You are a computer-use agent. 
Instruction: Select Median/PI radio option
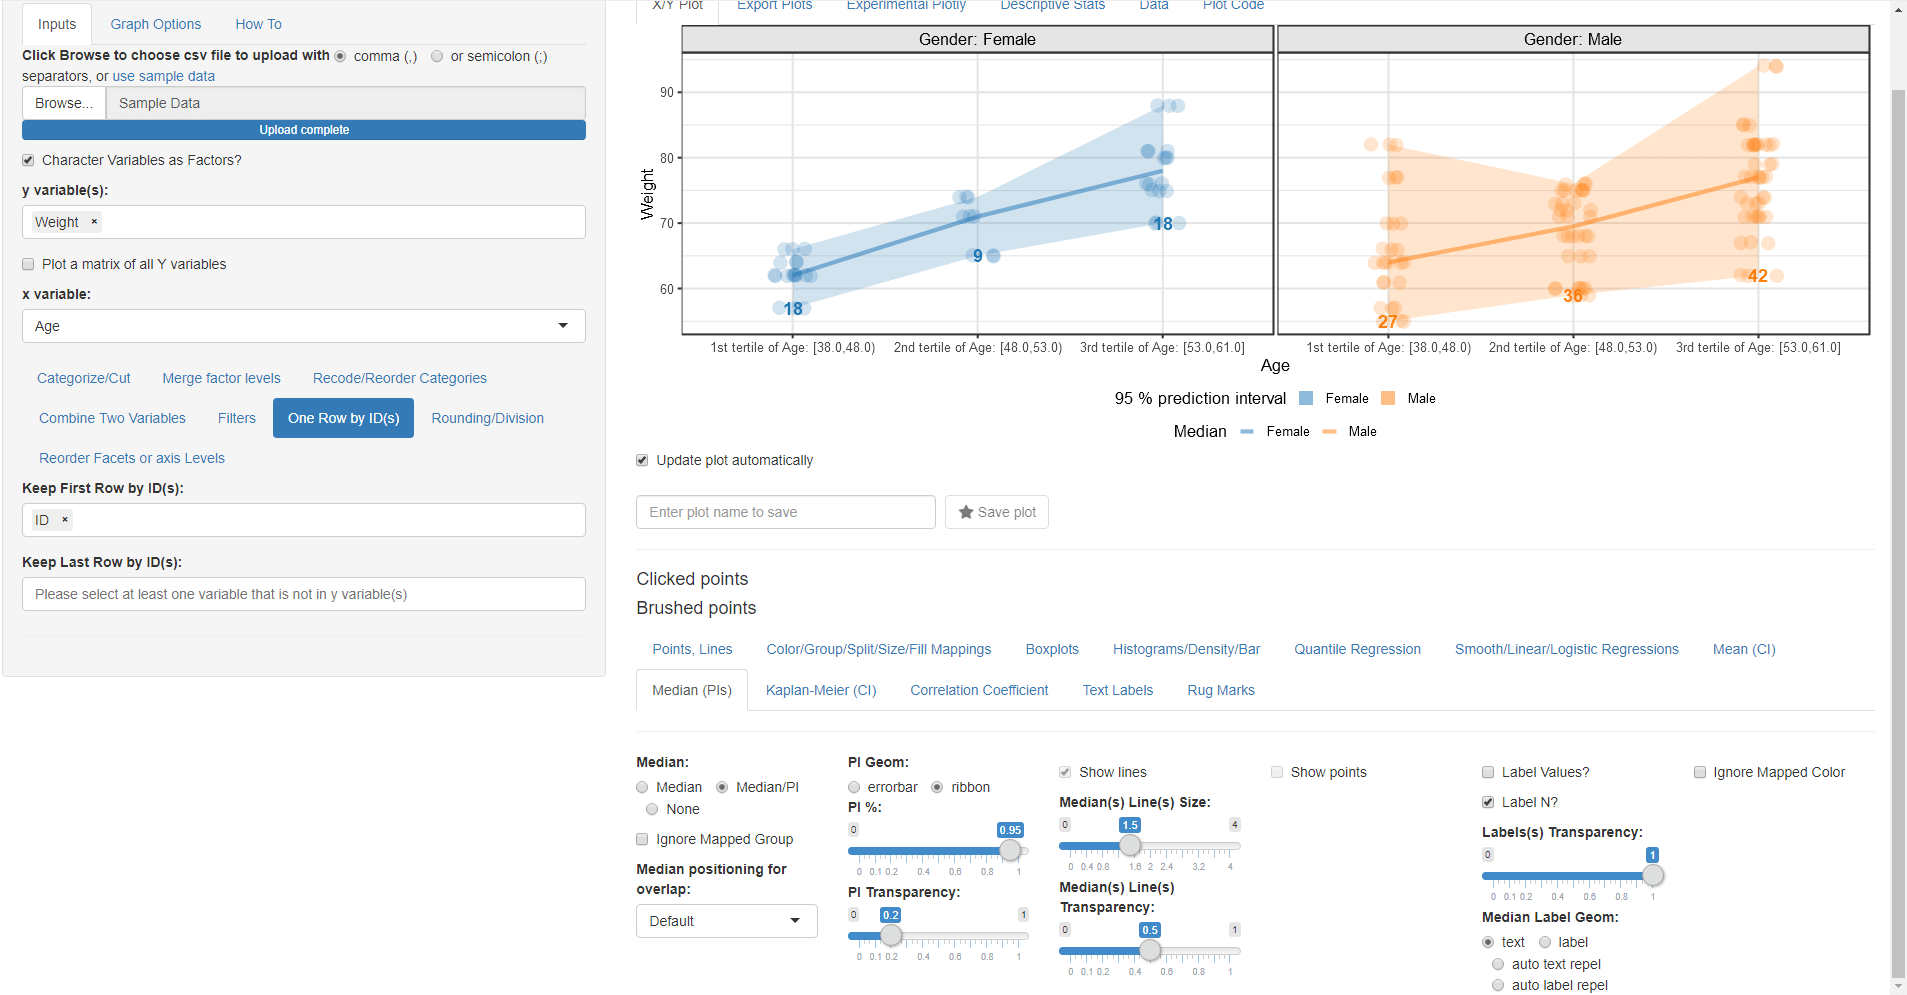click(722, 787)
